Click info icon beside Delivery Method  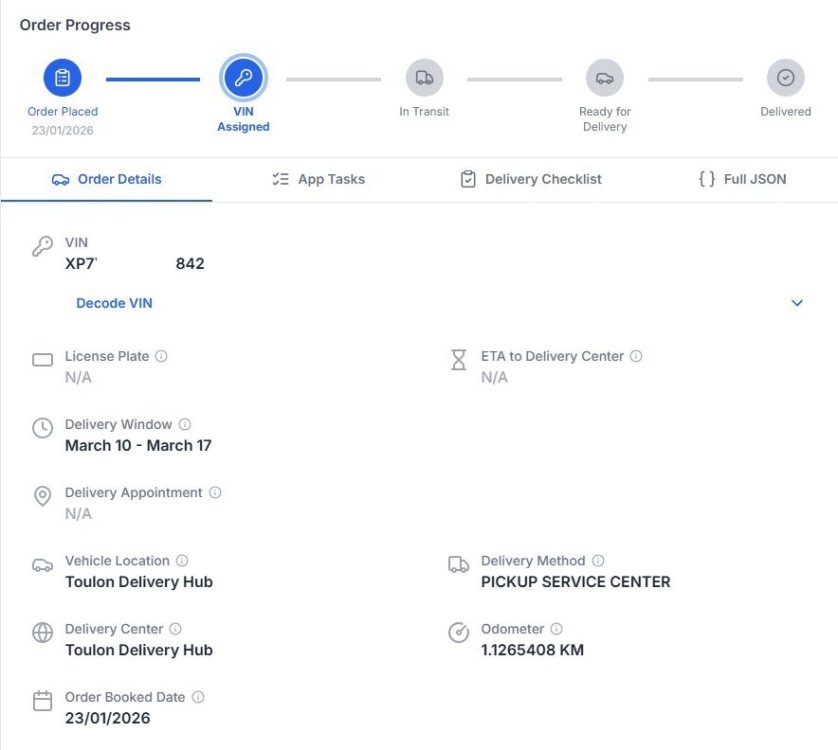tap(597, 561)
